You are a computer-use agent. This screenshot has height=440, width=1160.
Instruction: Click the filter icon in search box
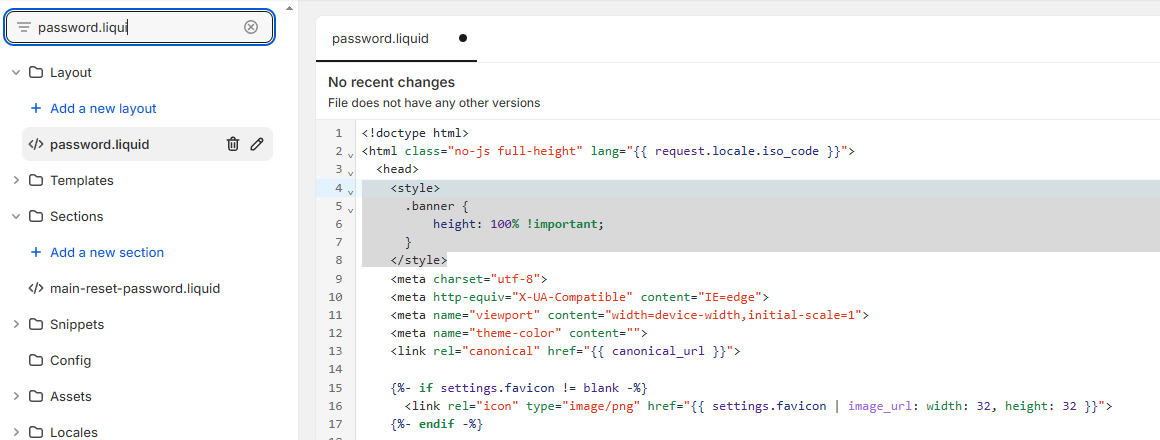pyautogui.click(x=24, y=27)
